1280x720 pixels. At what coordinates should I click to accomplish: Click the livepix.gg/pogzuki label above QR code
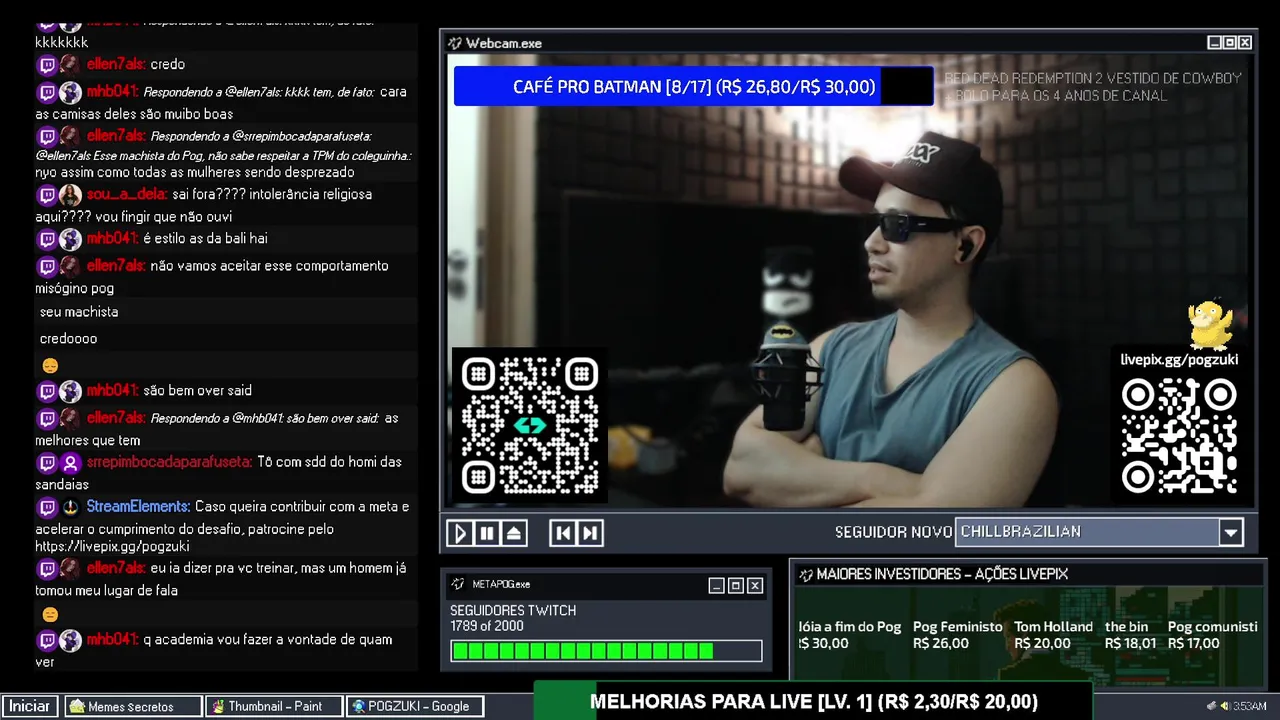tap(1179, 359)
